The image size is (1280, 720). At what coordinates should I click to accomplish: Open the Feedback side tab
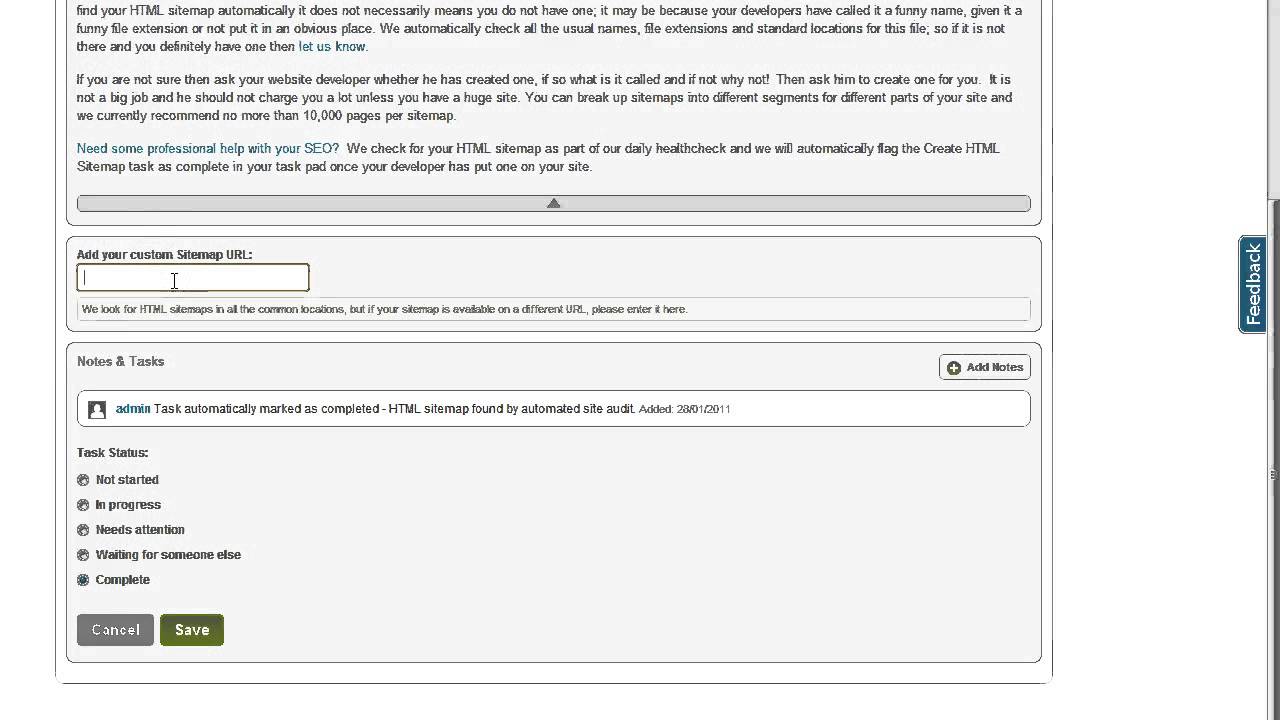[1252, 284]
